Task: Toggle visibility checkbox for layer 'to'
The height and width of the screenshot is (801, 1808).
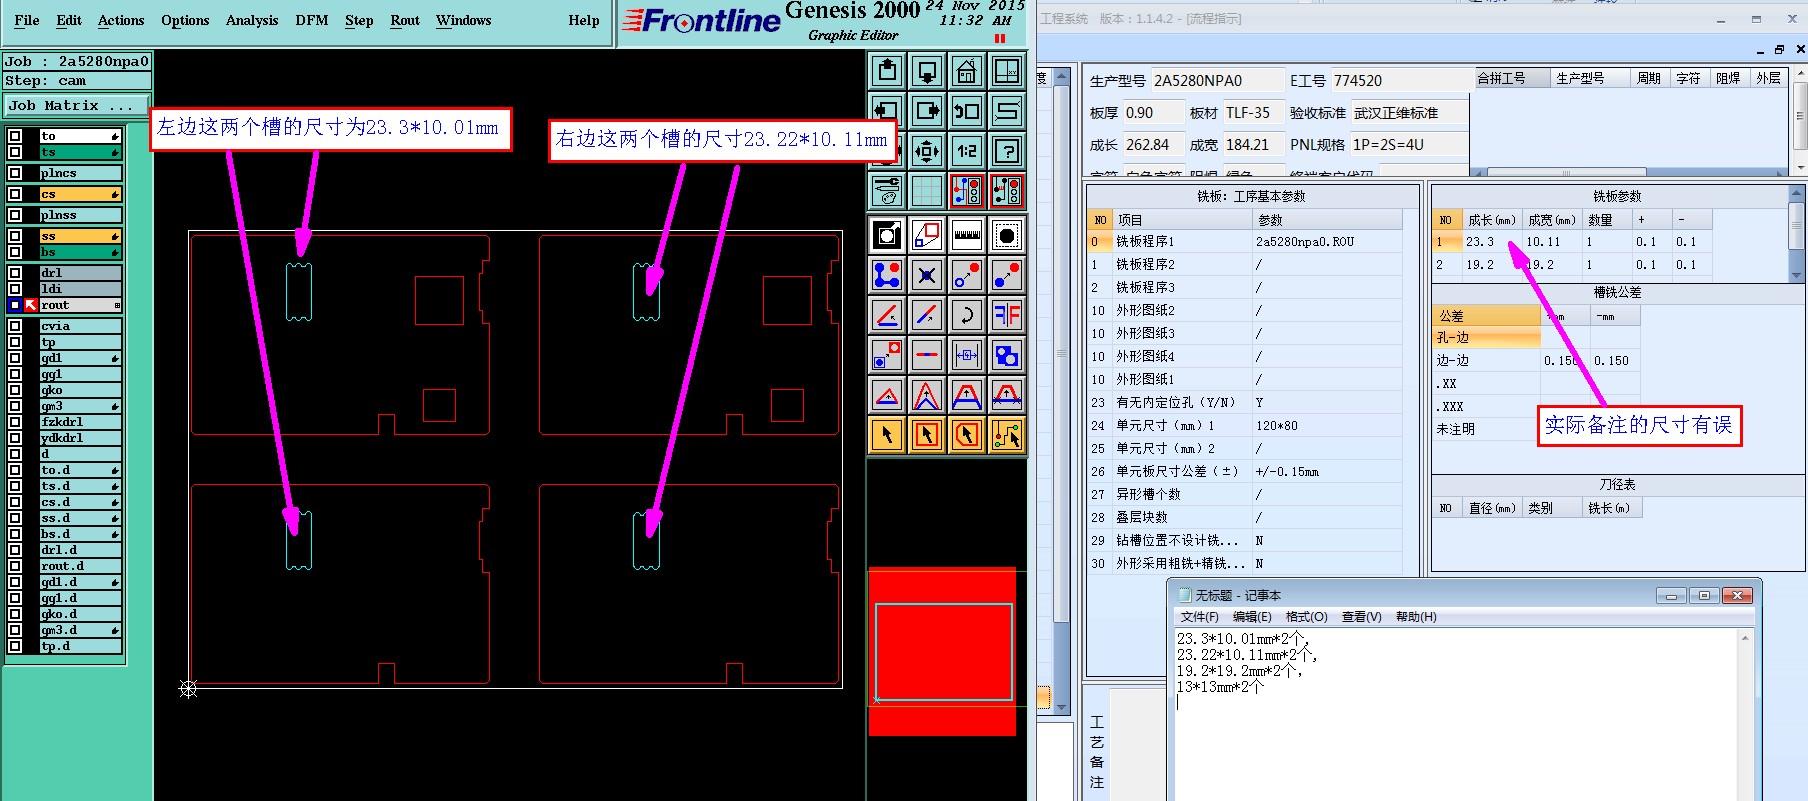Action: tap(15, 136)
